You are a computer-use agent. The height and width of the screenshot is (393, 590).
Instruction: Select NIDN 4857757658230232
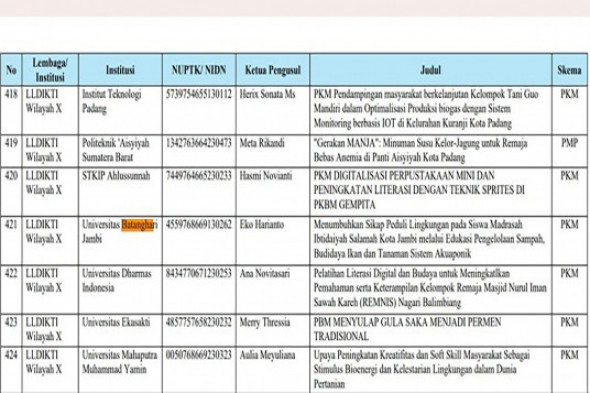tap(199, 323)
